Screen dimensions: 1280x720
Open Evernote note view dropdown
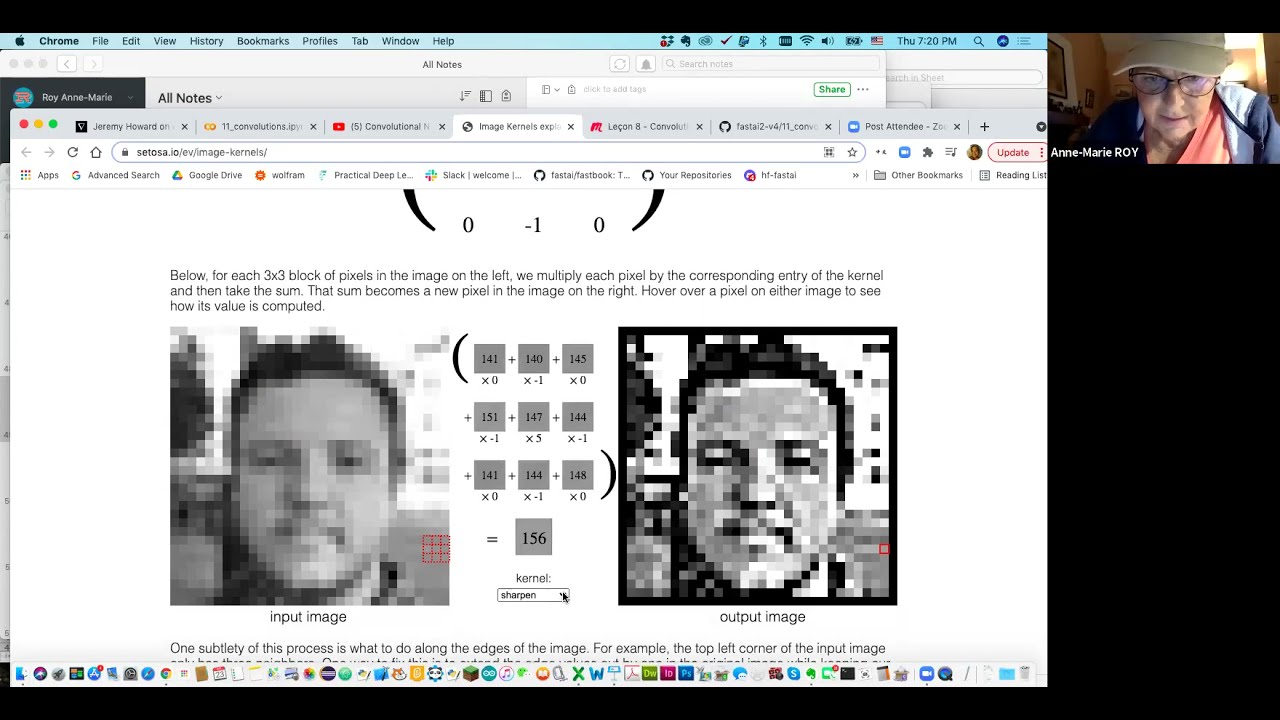tap(550, 89)
